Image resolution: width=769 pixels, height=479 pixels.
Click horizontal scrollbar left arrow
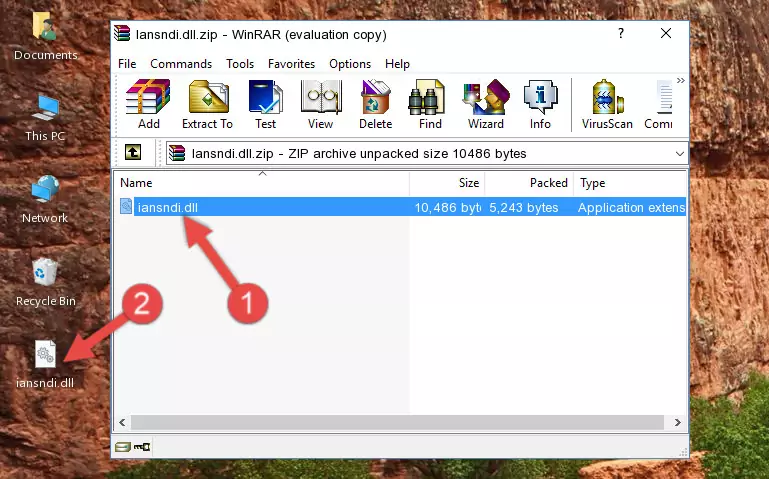coord(123,422)
